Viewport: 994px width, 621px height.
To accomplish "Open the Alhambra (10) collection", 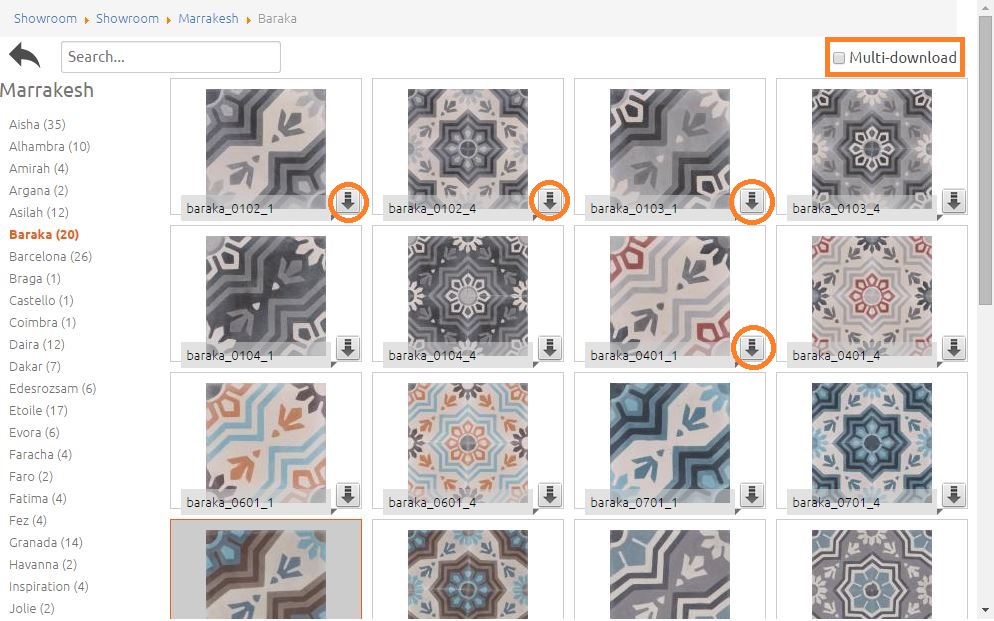I will pos(49,146).
